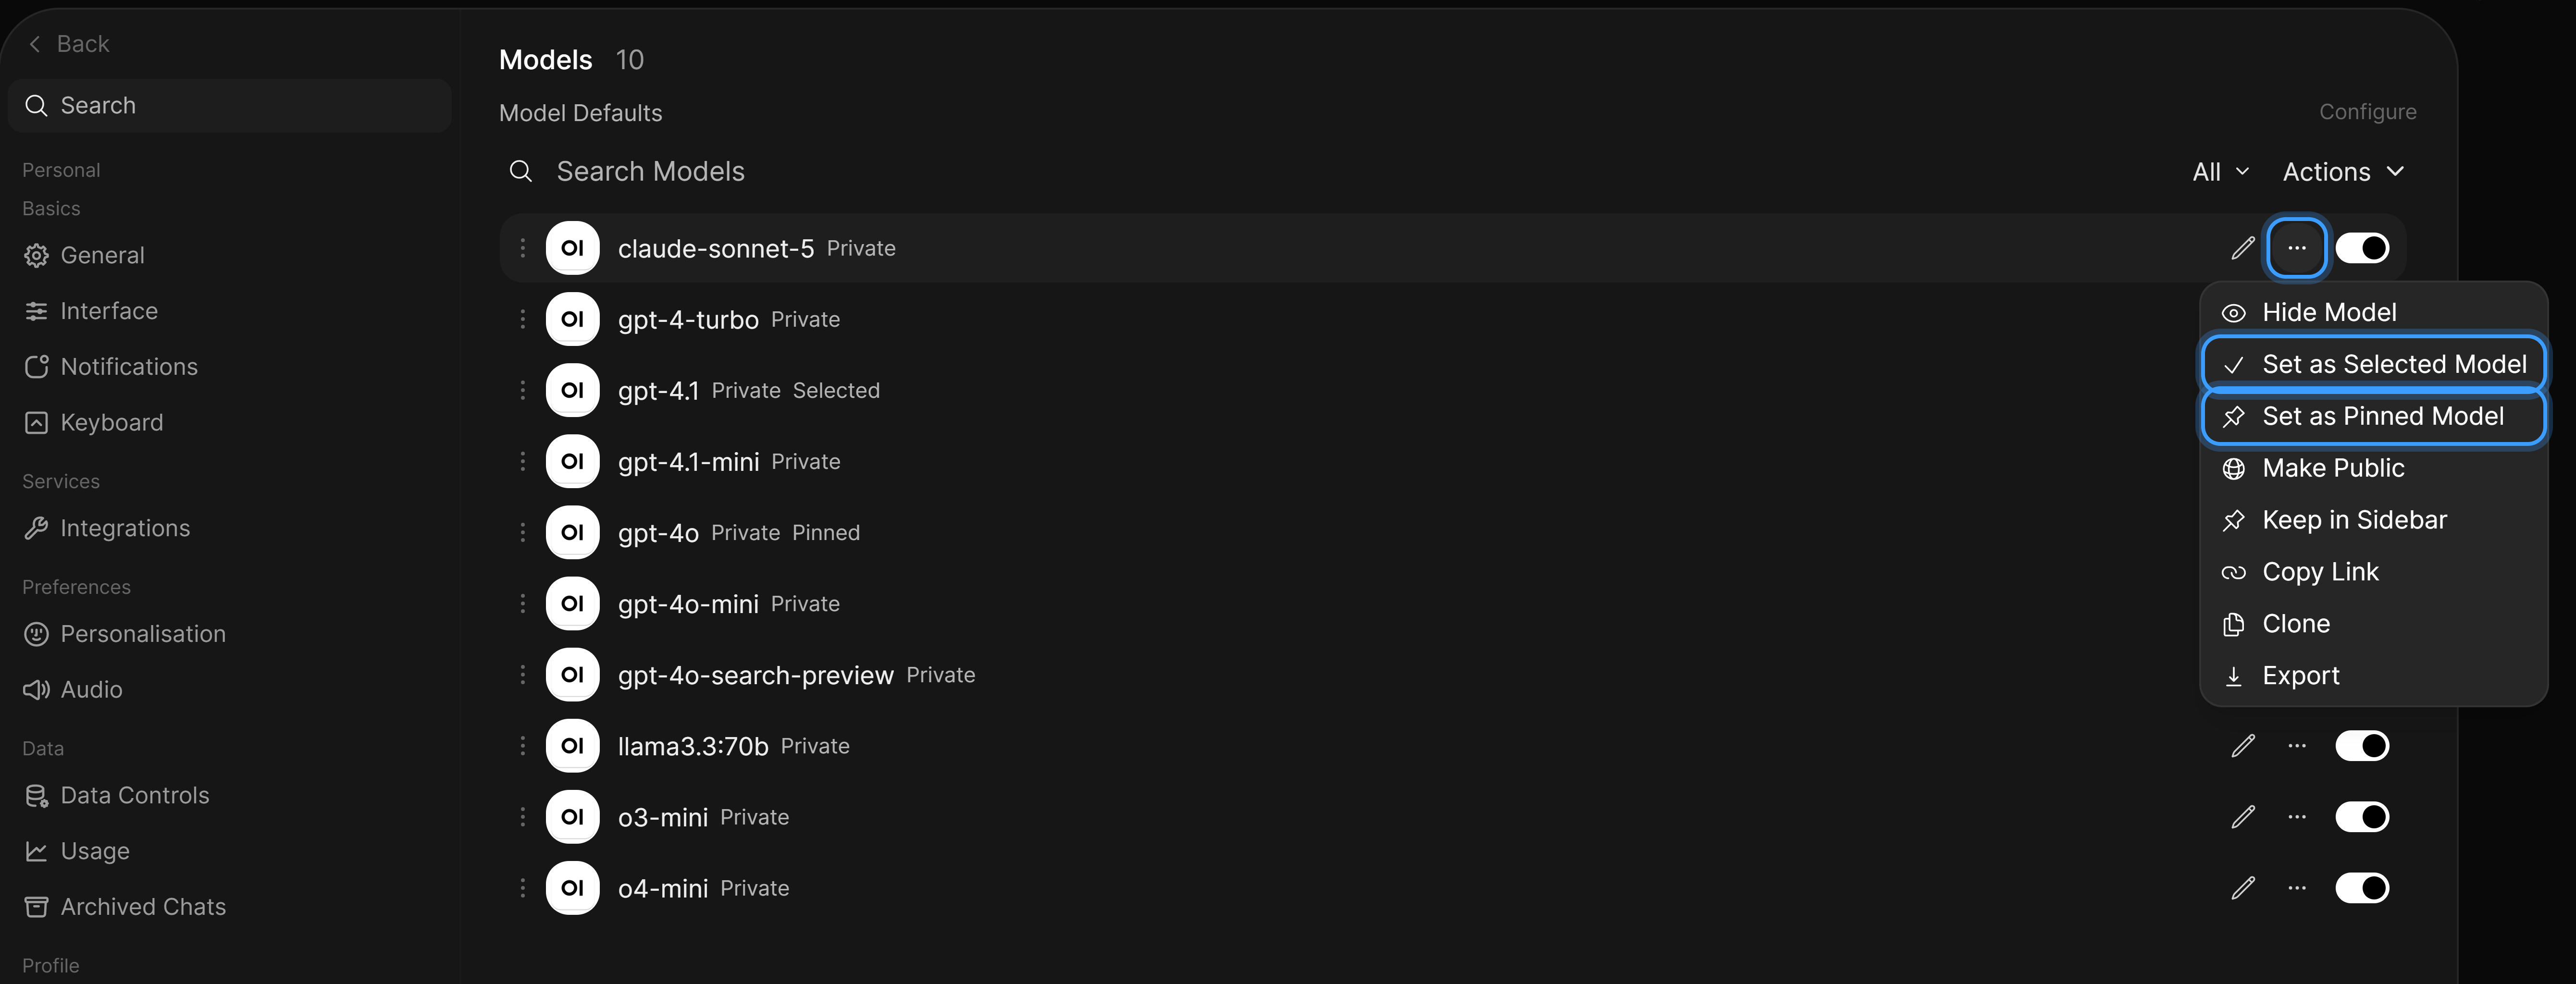Viewport: 2576px width, 984px height.
Task: Click the claude-sonnet-5 model name
Action: 715,249
